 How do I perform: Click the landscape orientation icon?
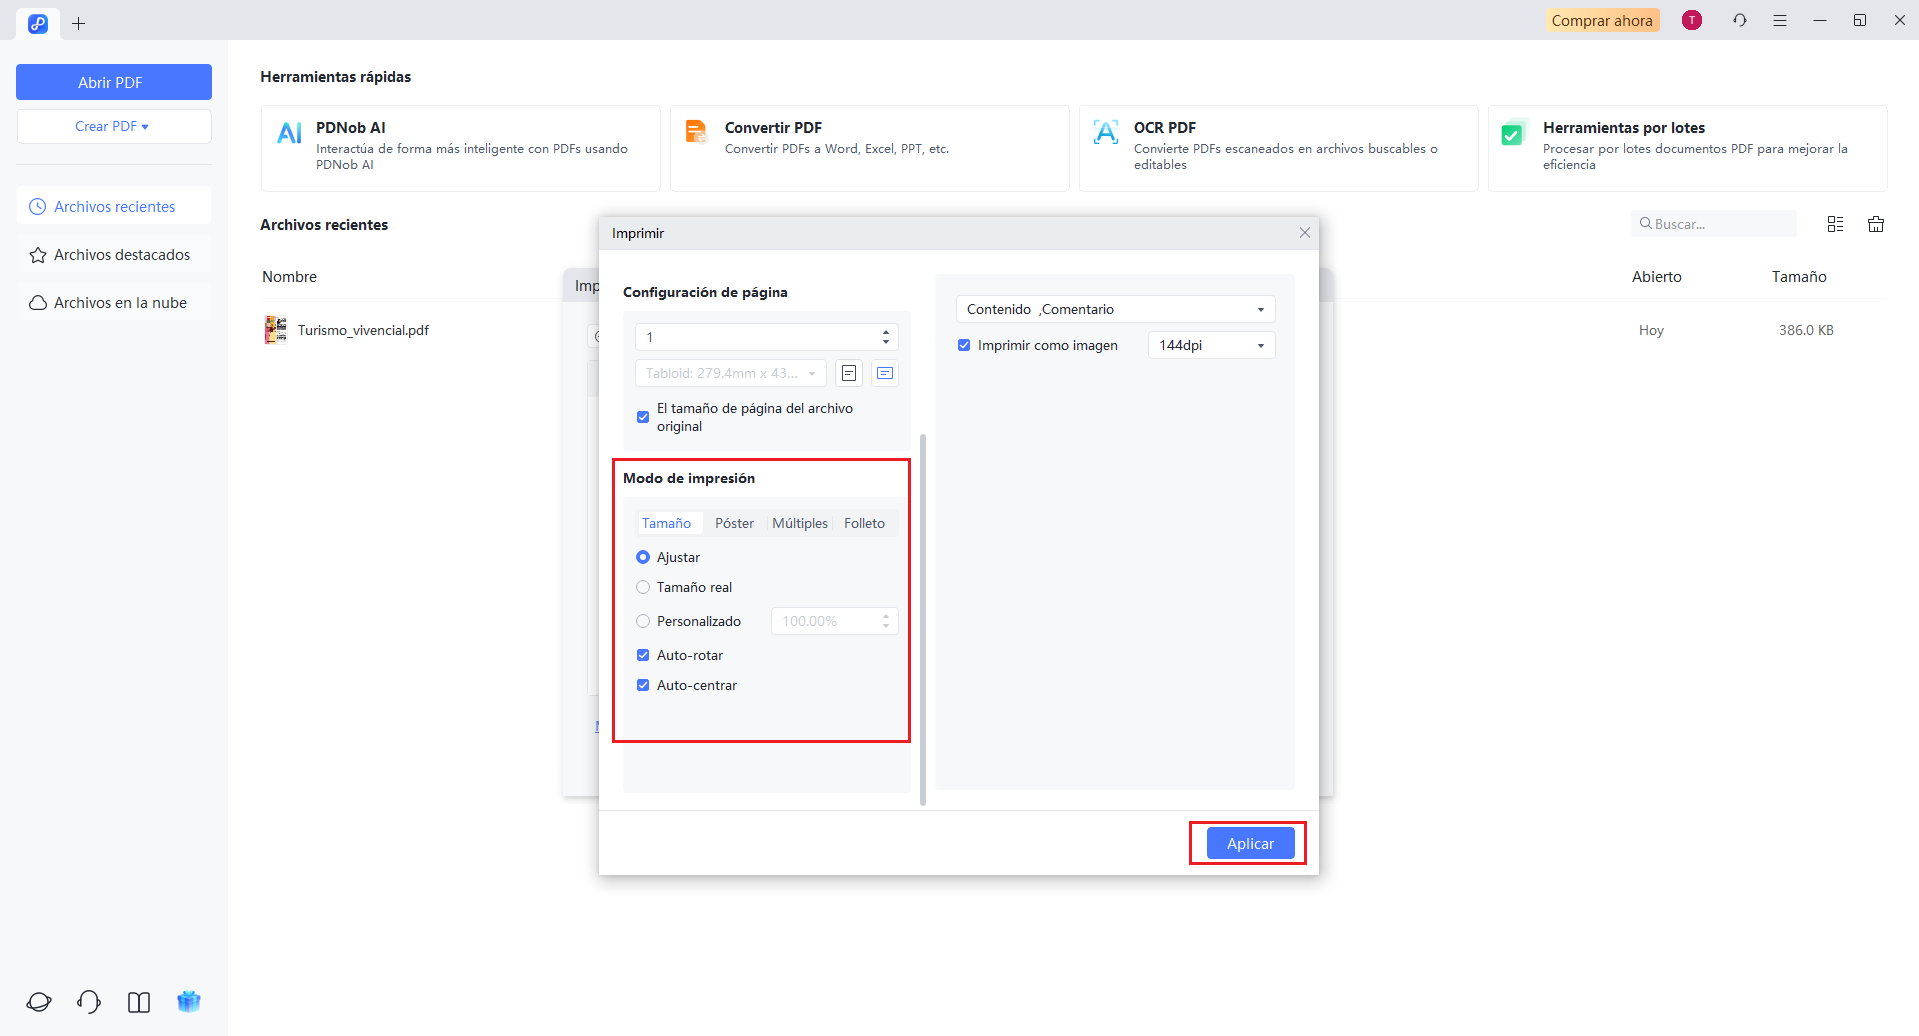(x=885, y=373)
